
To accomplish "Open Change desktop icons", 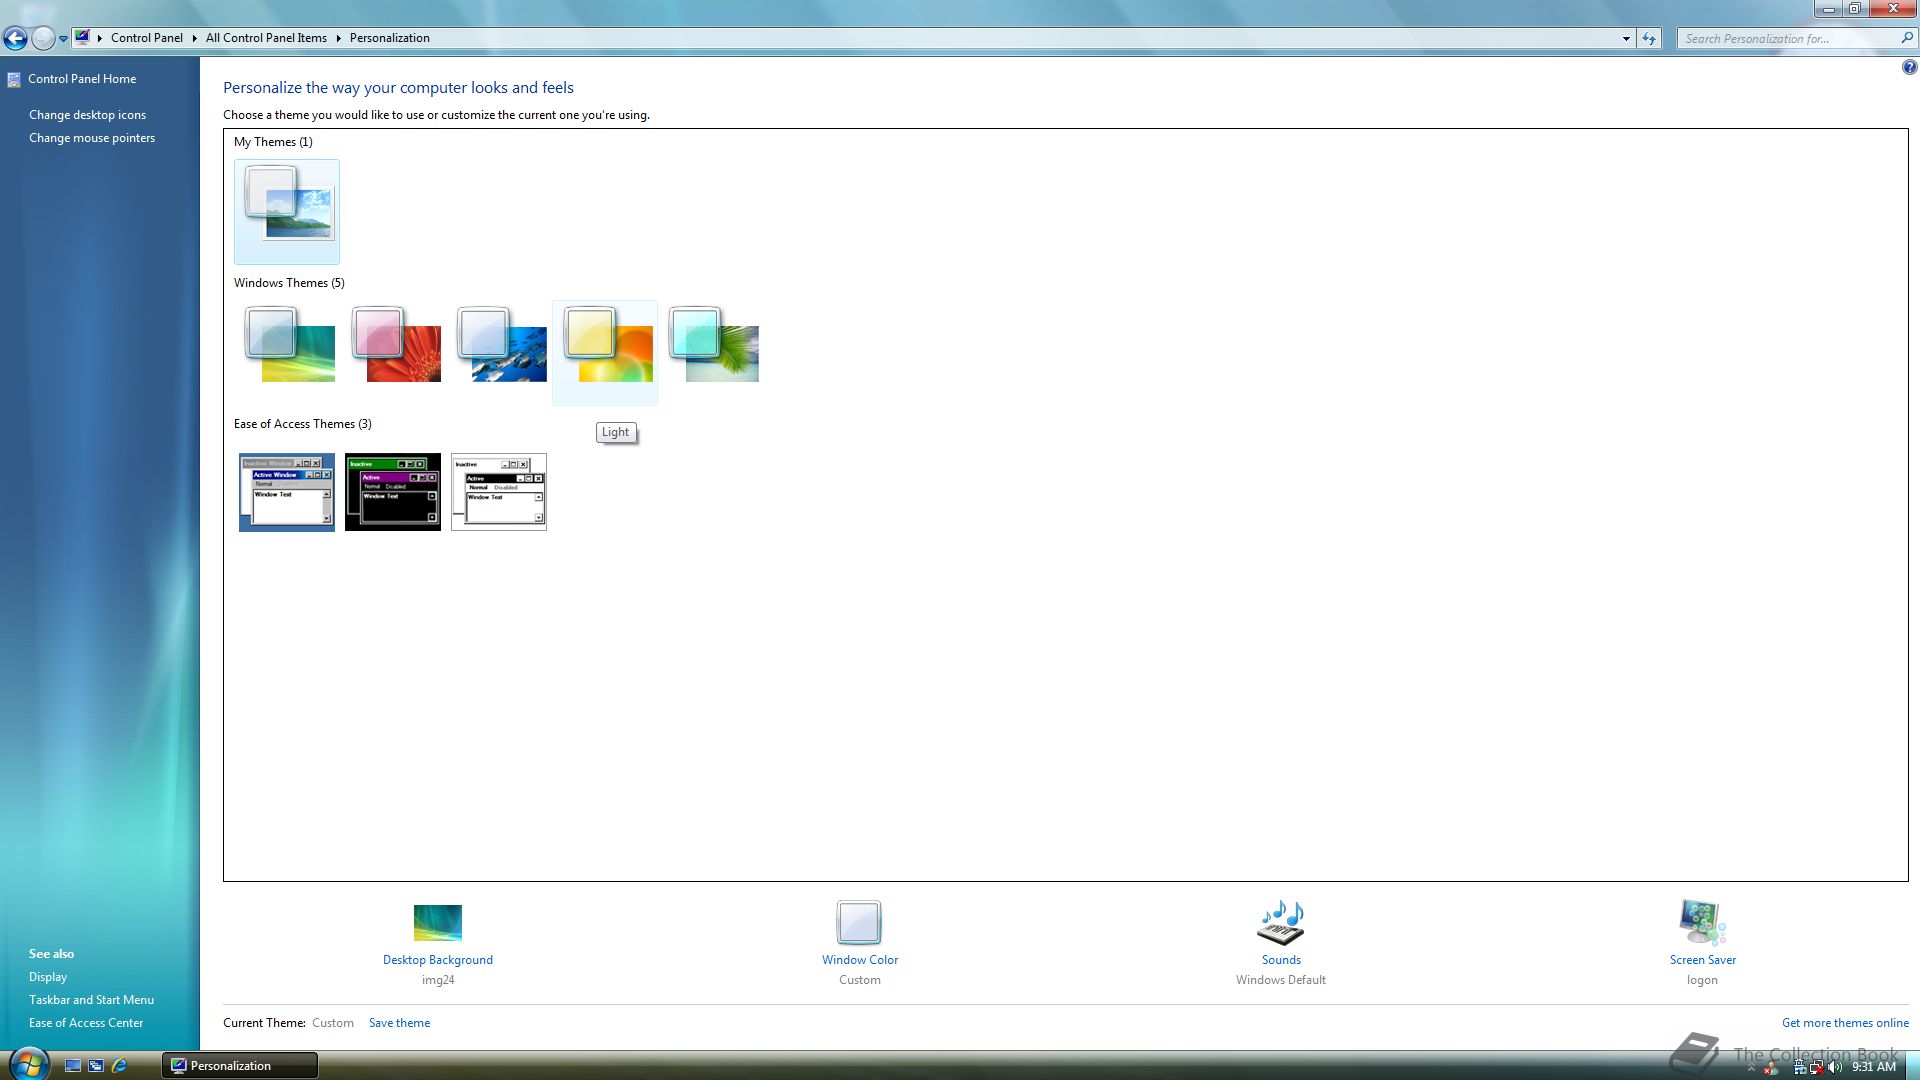I will (87, 115).
